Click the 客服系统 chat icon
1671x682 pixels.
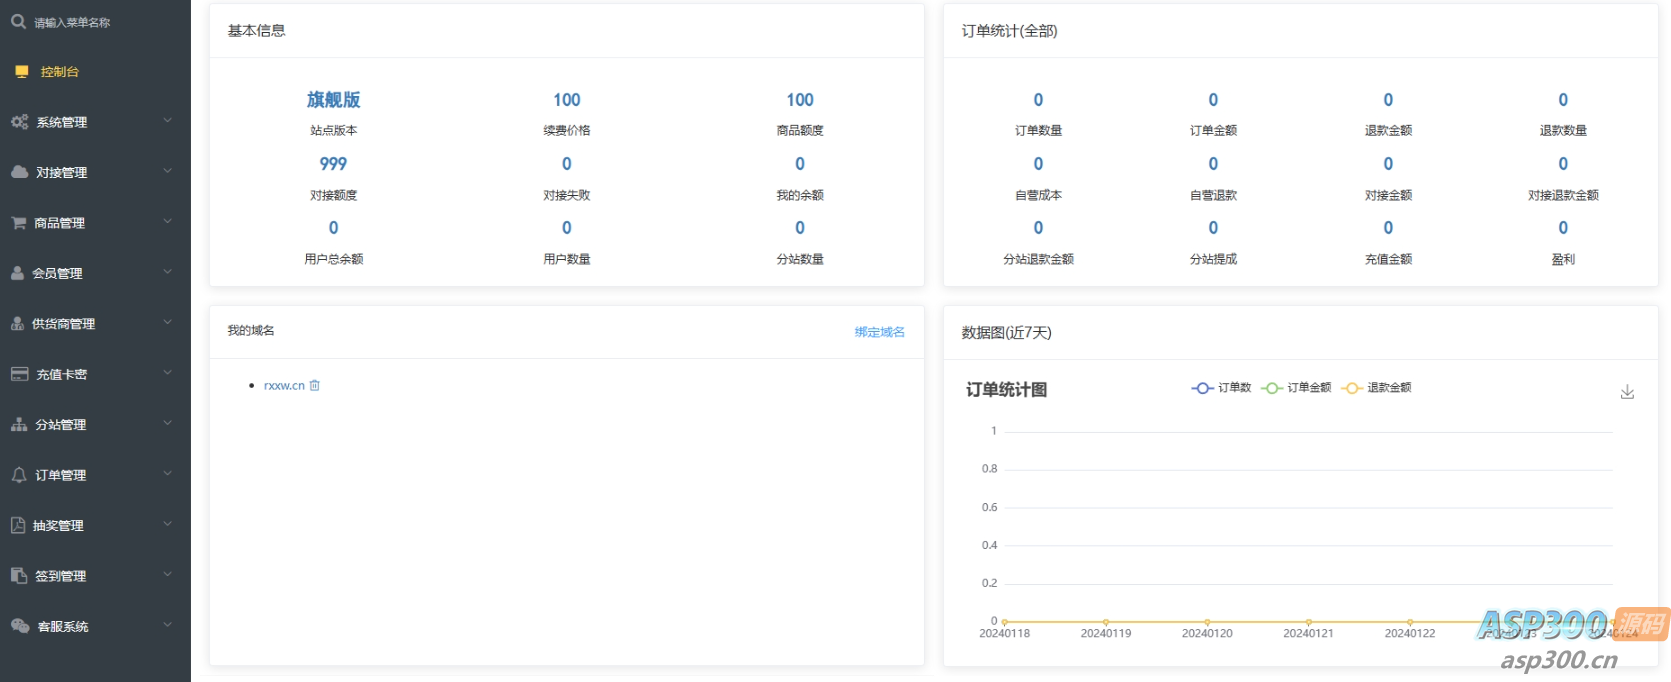[x=20, y=626]
